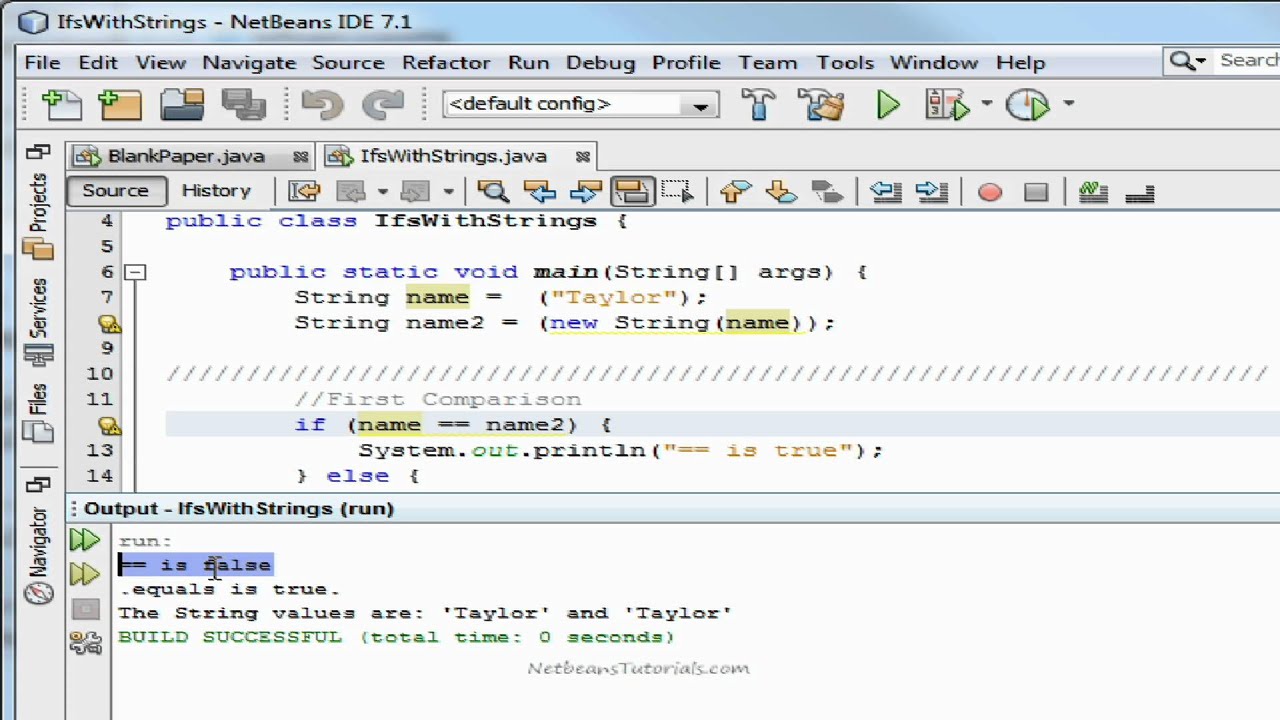Start debugging with Debug Project icon
This screenshot has height=720, width=1280.
948,104
